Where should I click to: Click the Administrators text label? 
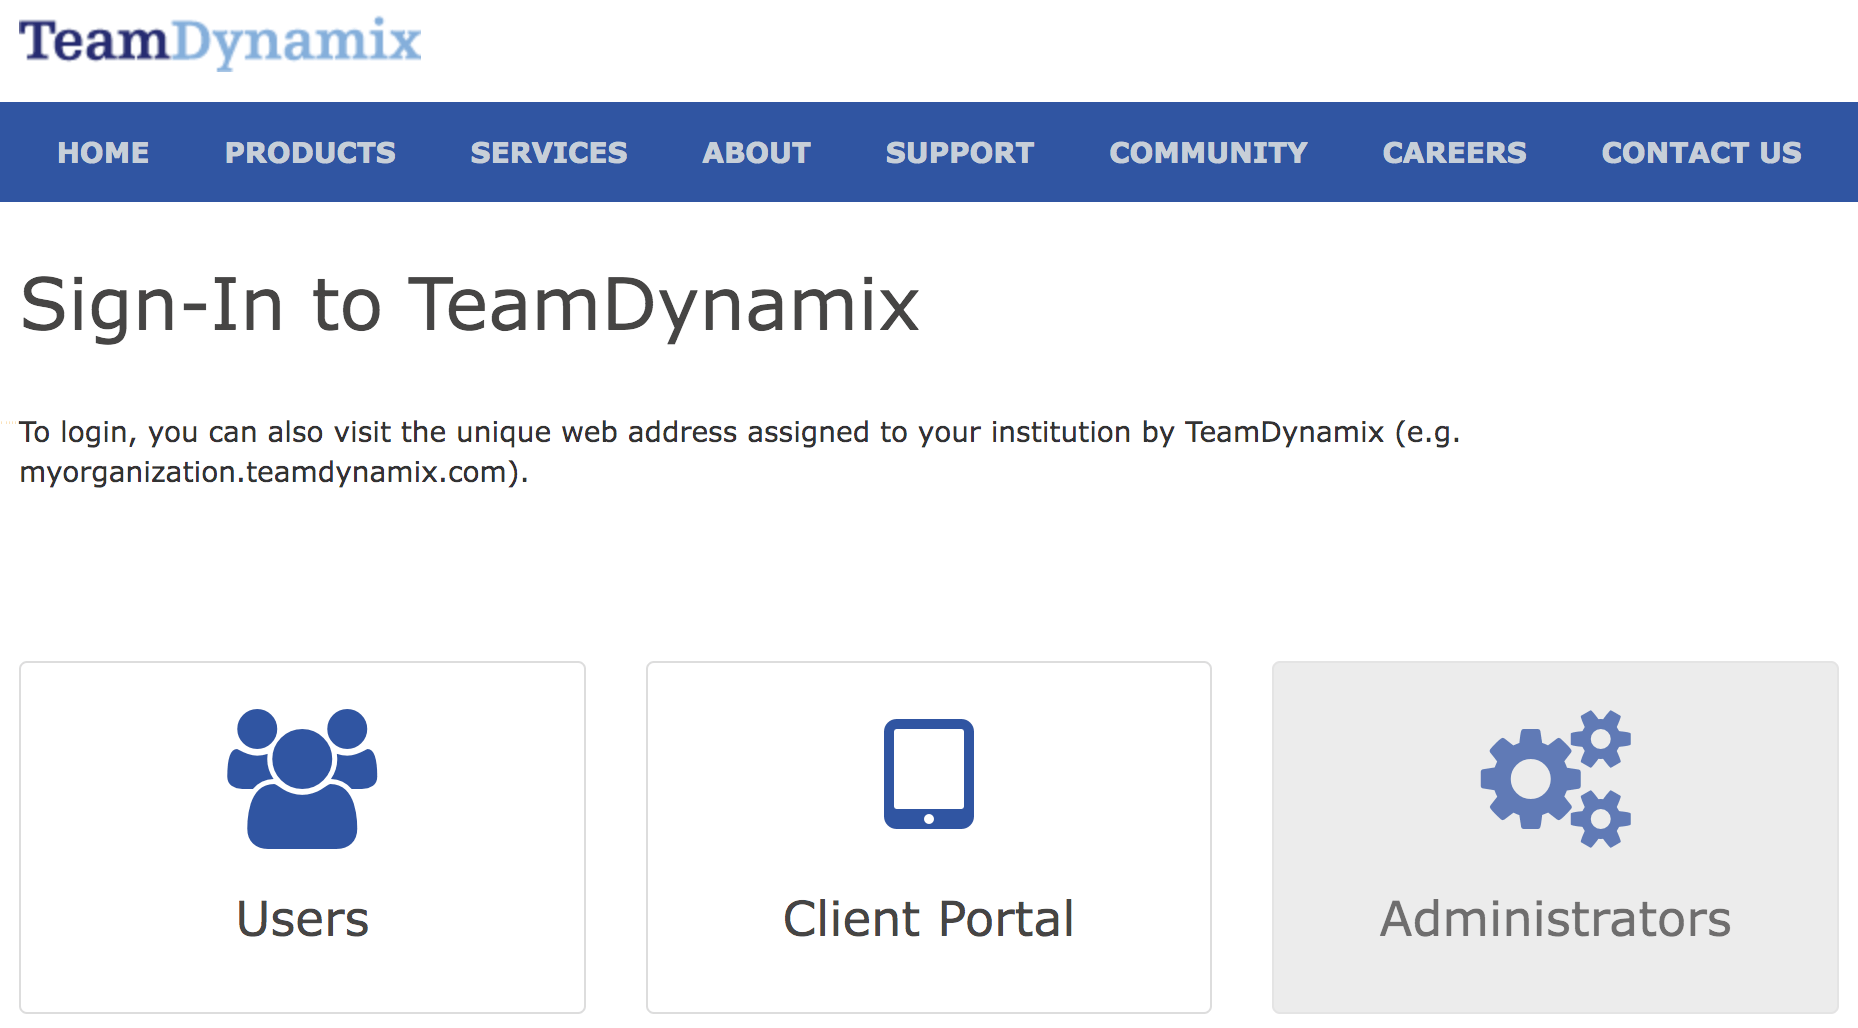[1555, 918]
